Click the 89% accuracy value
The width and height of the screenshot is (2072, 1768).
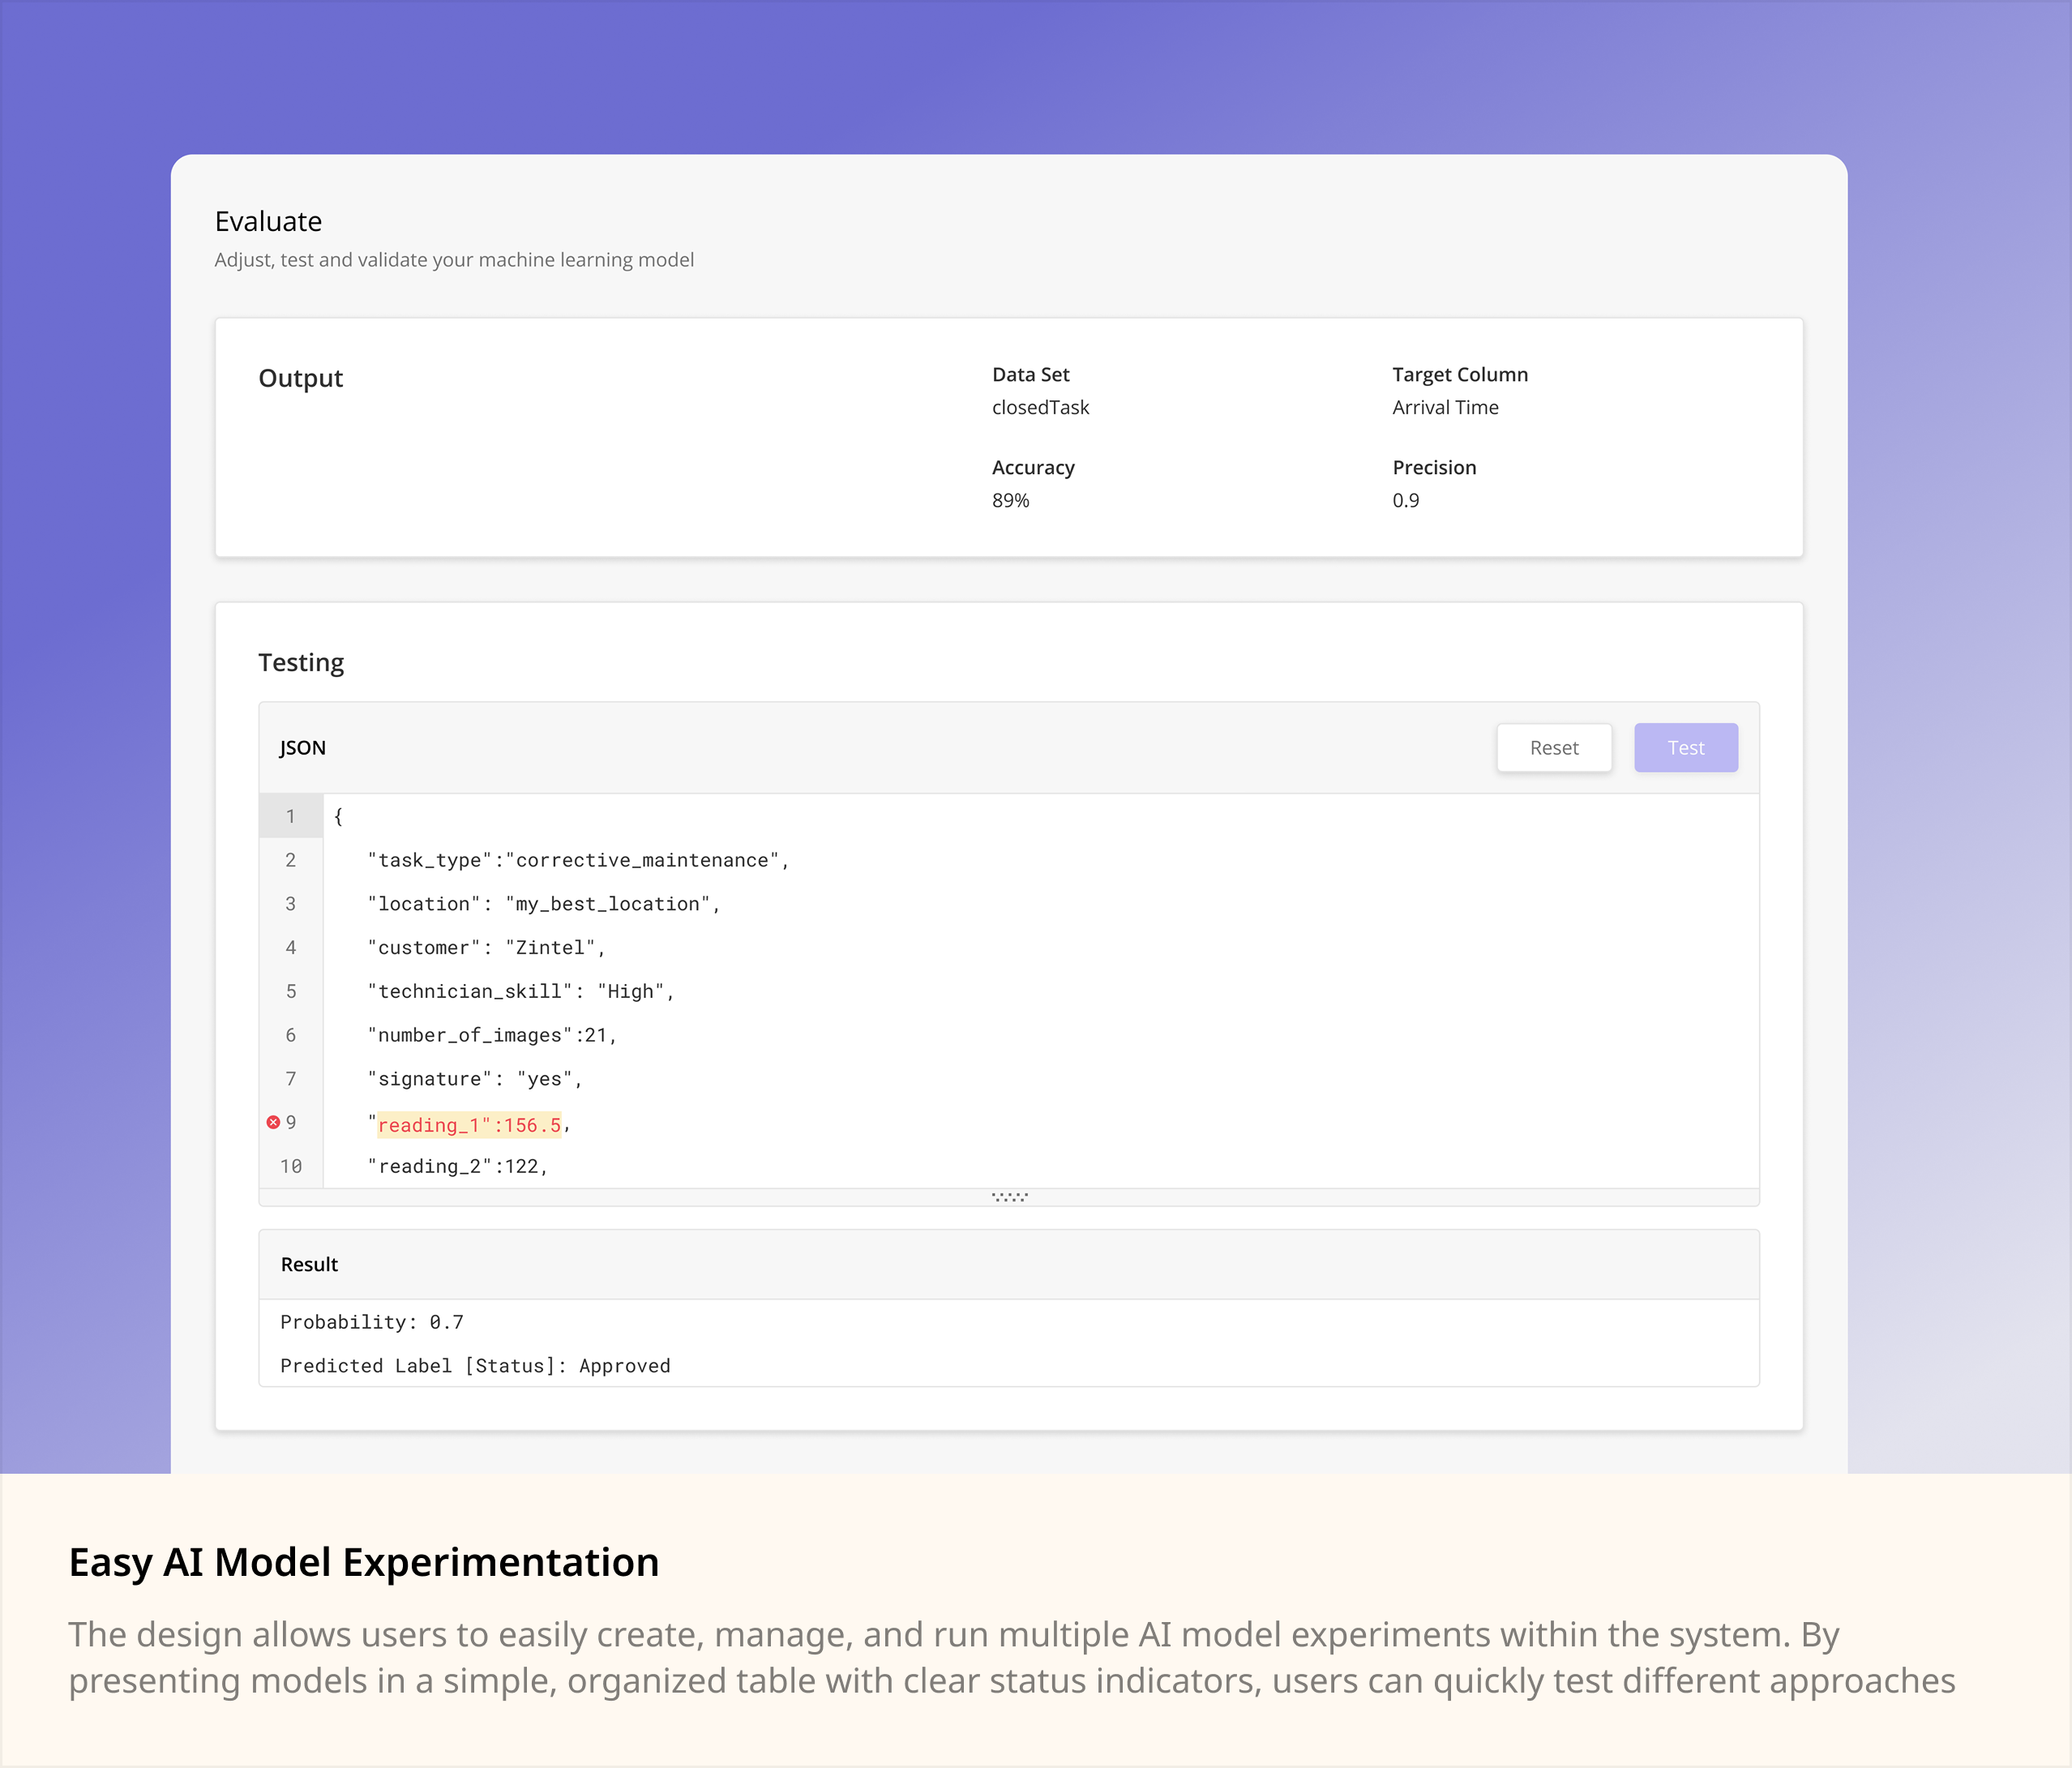[x=1010, y=500]
